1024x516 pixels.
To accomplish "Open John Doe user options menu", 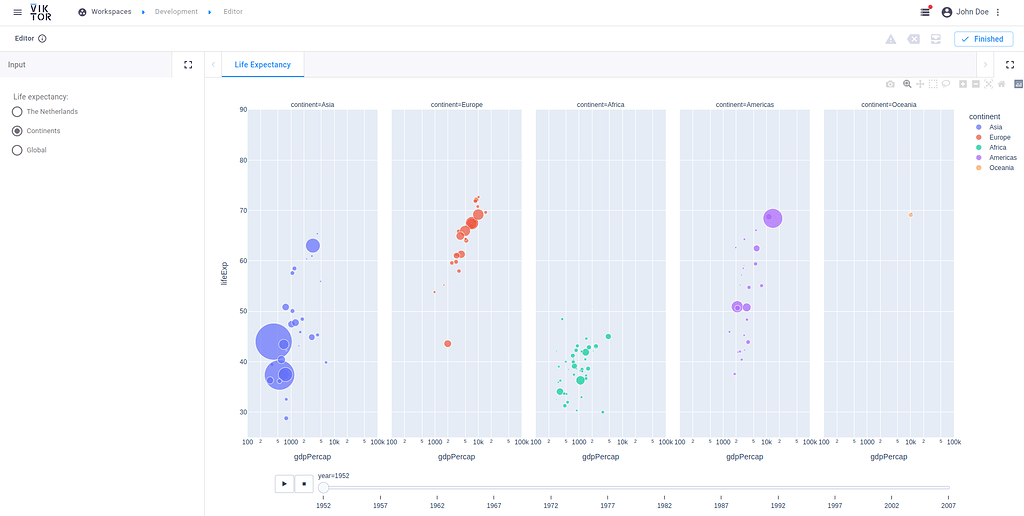I will click(x=997, y=12).
